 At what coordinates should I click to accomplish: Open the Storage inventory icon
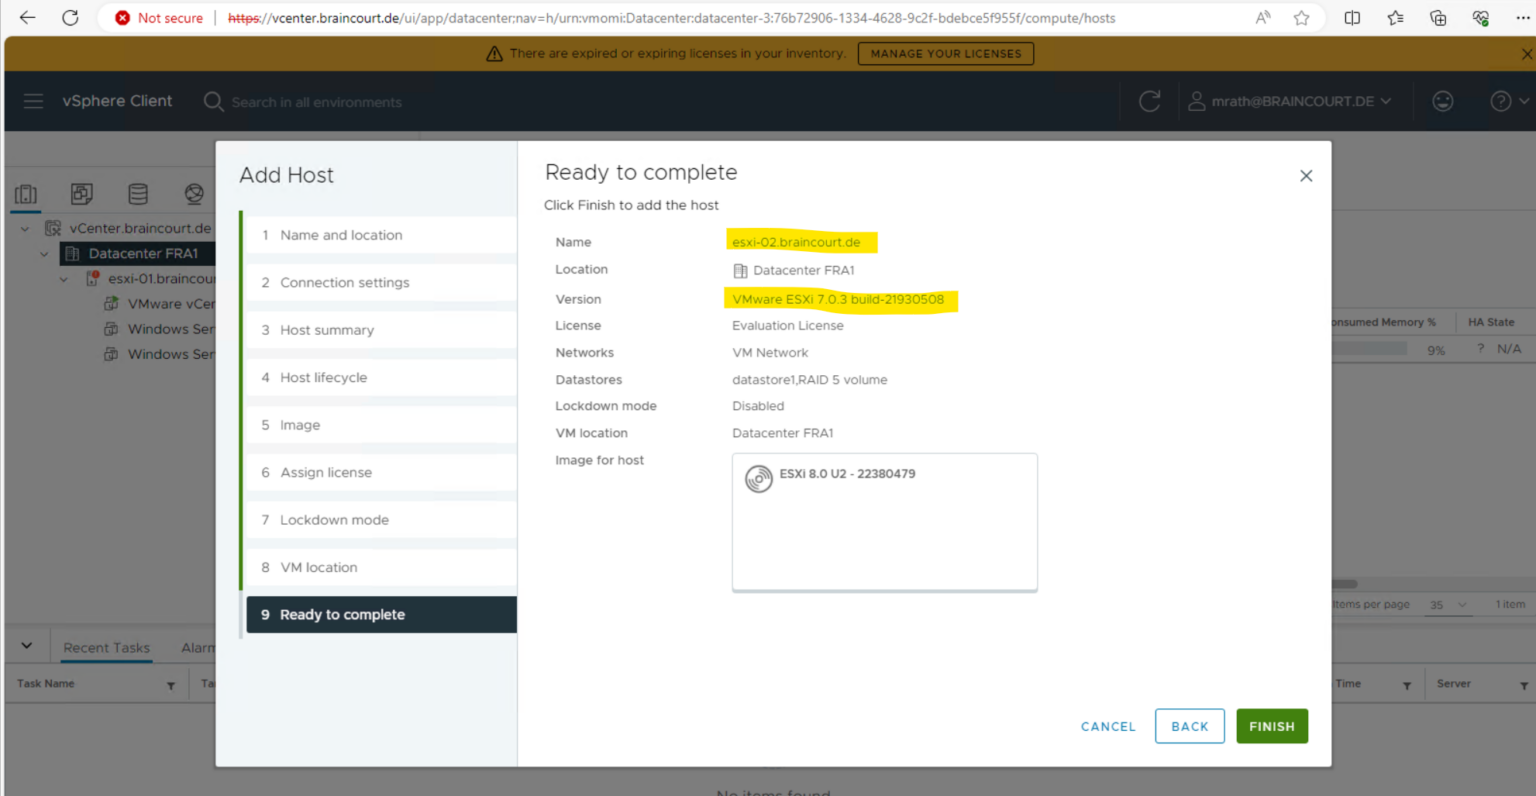click(x=138, y=193)
